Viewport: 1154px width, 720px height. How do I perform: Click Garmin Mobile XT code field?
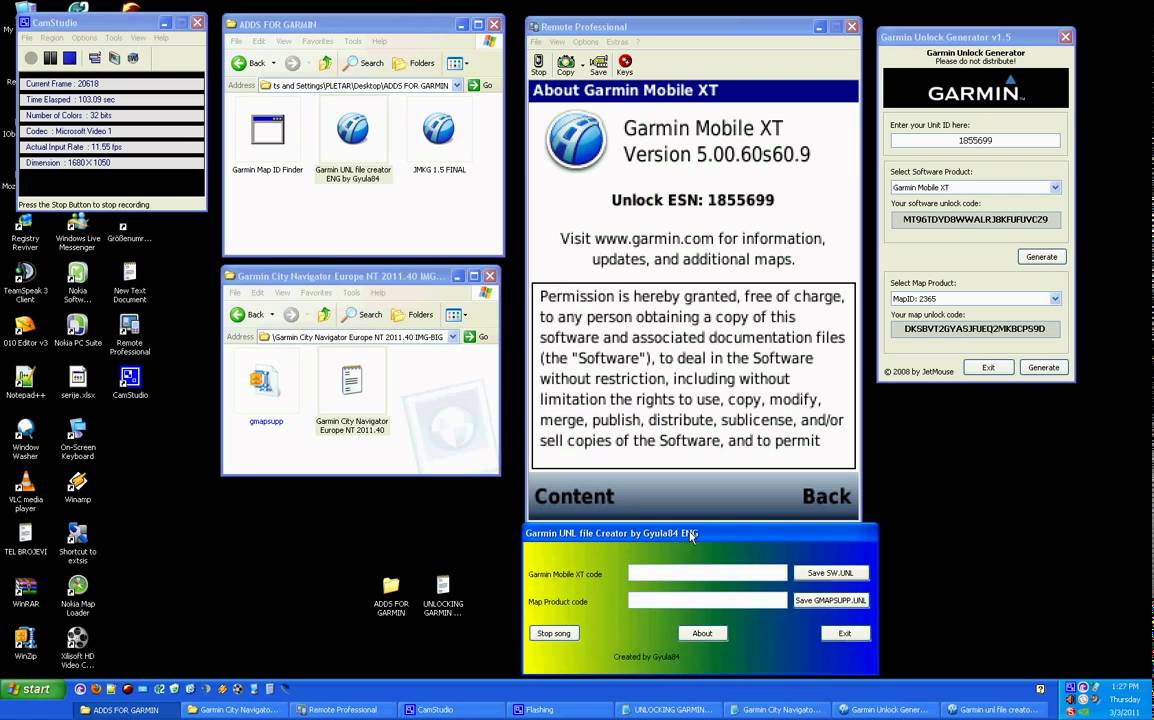click(707, 573)
